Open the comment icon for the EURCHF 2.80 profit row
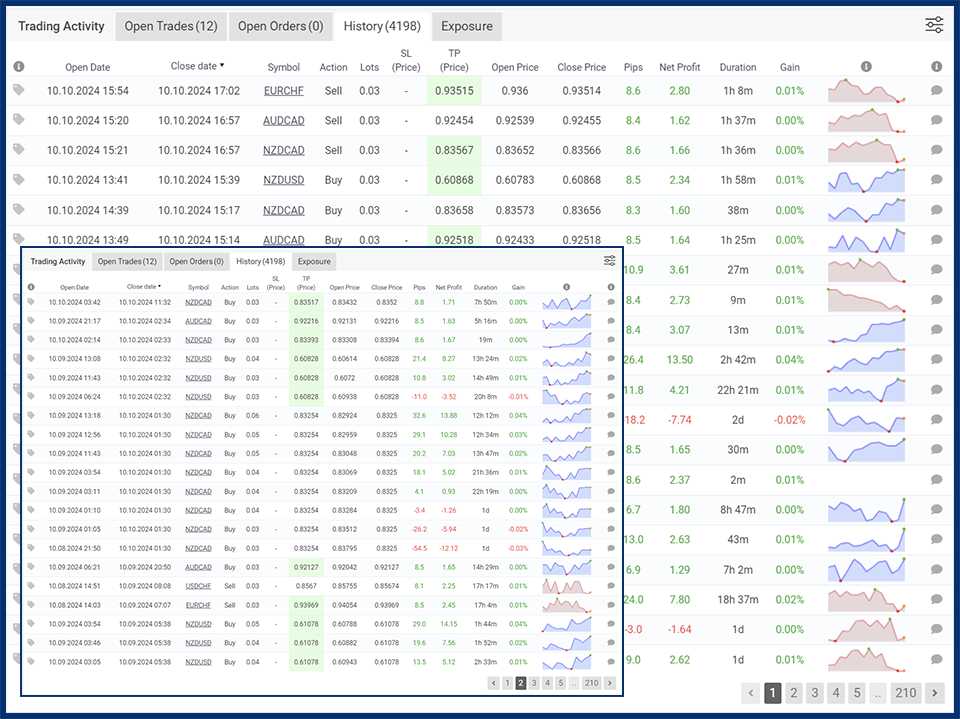960x719 pixels. coord(936,90)
